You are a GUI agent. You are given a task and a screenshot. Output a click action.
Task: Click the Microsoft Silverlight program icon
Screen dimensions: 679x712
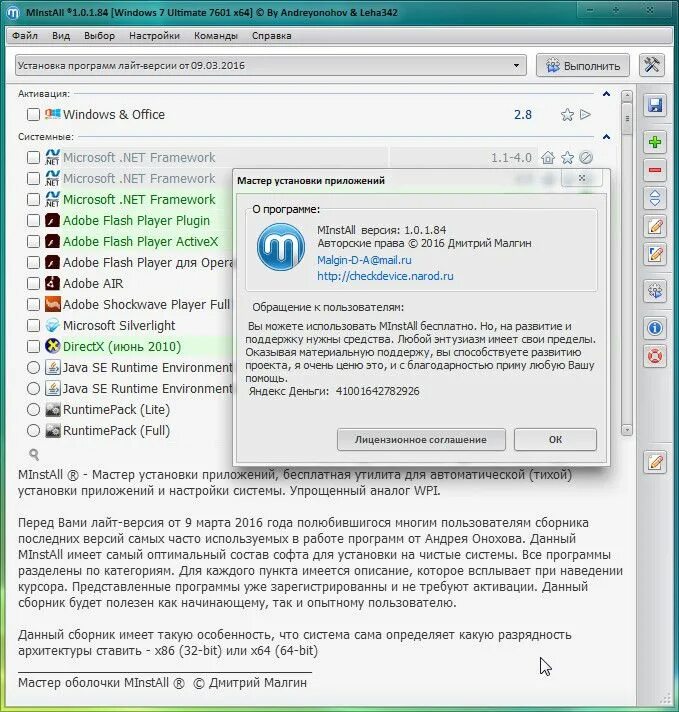pos(53,326)
